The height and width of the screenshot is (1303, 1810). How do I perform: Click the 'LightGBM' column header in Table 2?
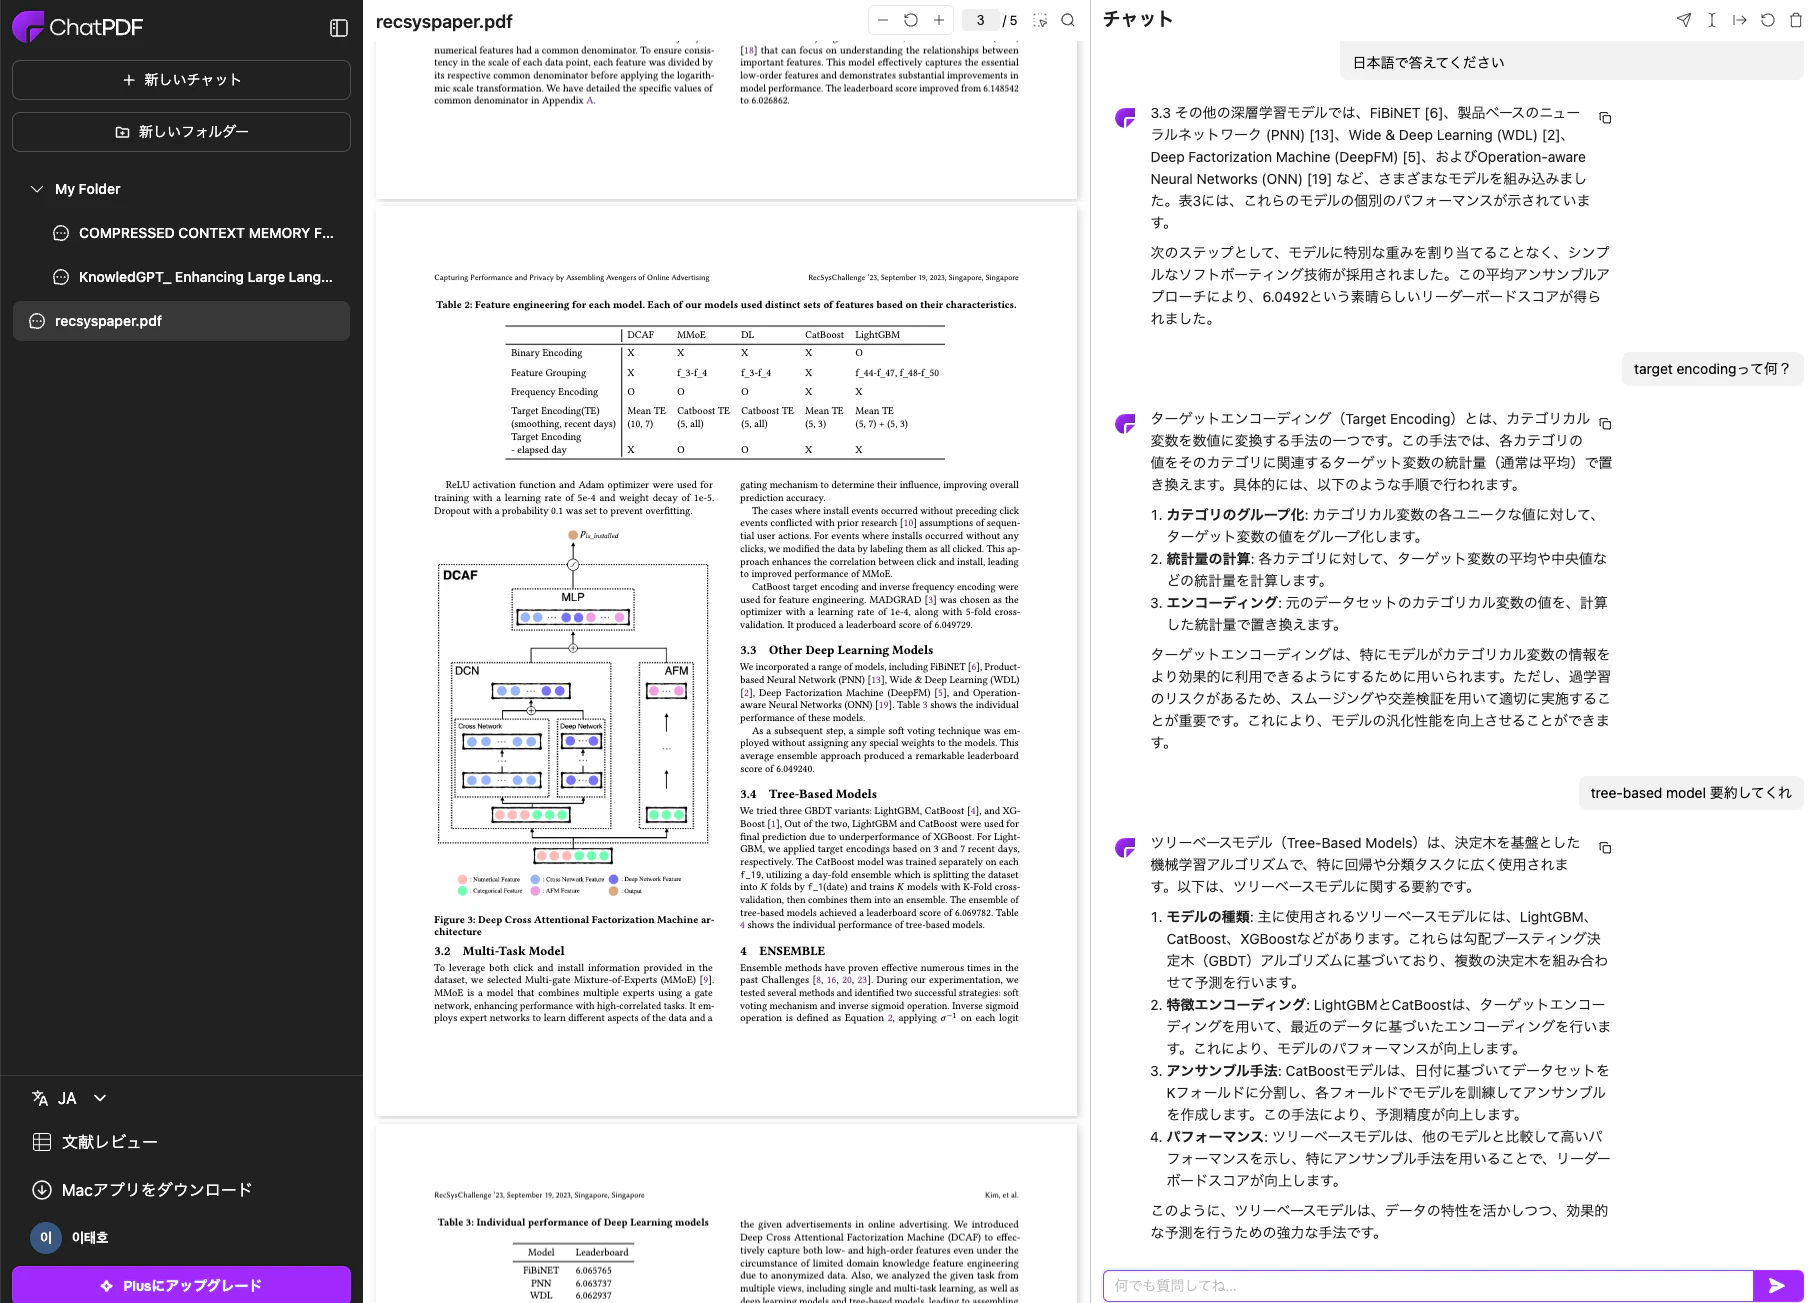click(877, 335)
